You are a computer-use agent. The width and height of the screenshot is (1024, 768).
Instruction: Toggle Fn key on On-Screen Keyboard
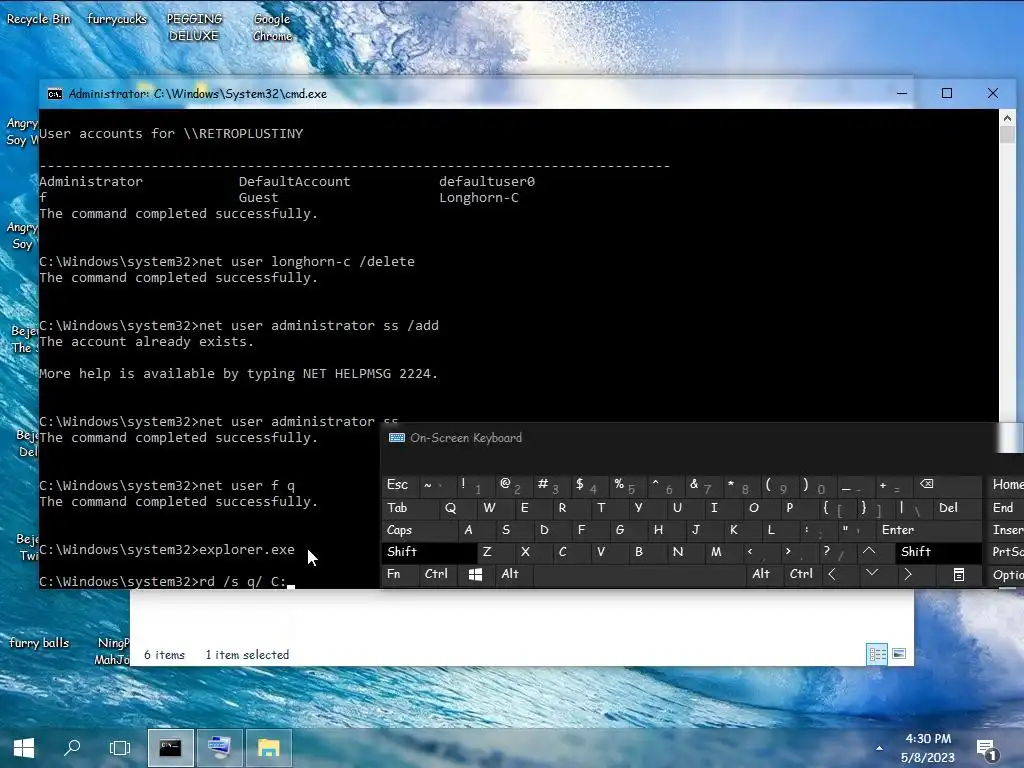(398, 574)
